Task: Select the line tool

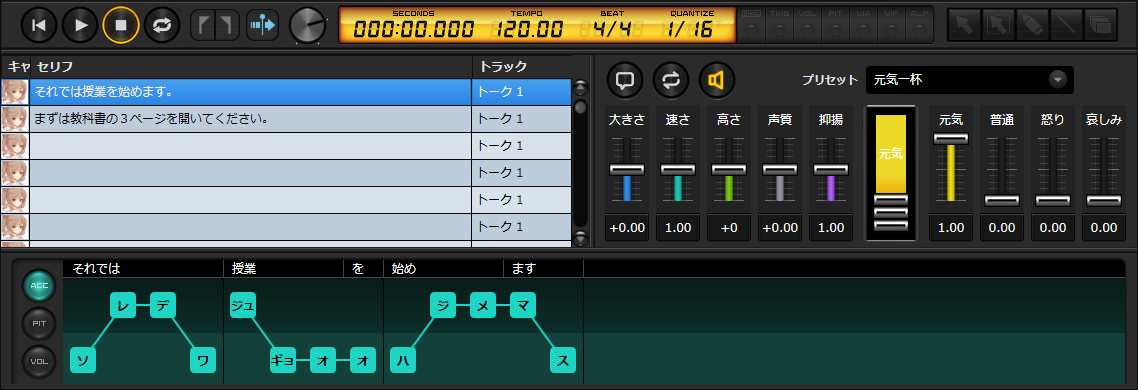Action: (1066, 25)
